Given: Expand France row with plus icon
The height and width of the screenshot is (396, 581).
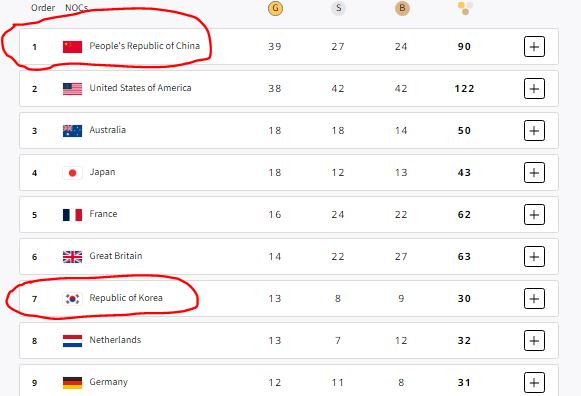Looking at the screenshot, I should 534,214.
